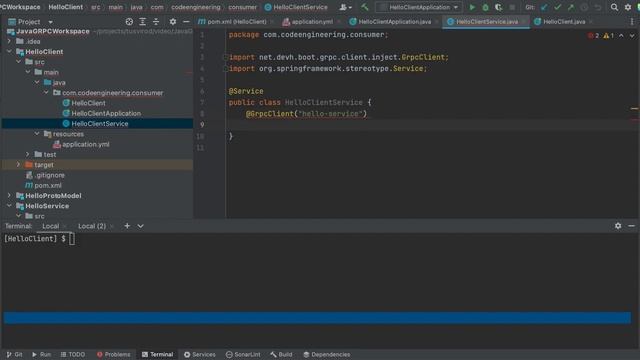This screenshot has height=360, width=640.
Task: Collapse all in Project panel
Action: click(156, 22)
